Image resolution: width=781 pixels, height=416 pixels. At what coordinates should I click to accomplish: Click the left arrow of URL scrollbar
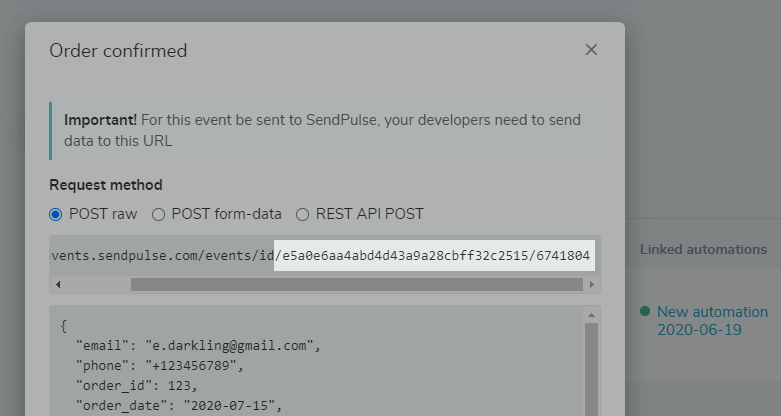[57, 284]
